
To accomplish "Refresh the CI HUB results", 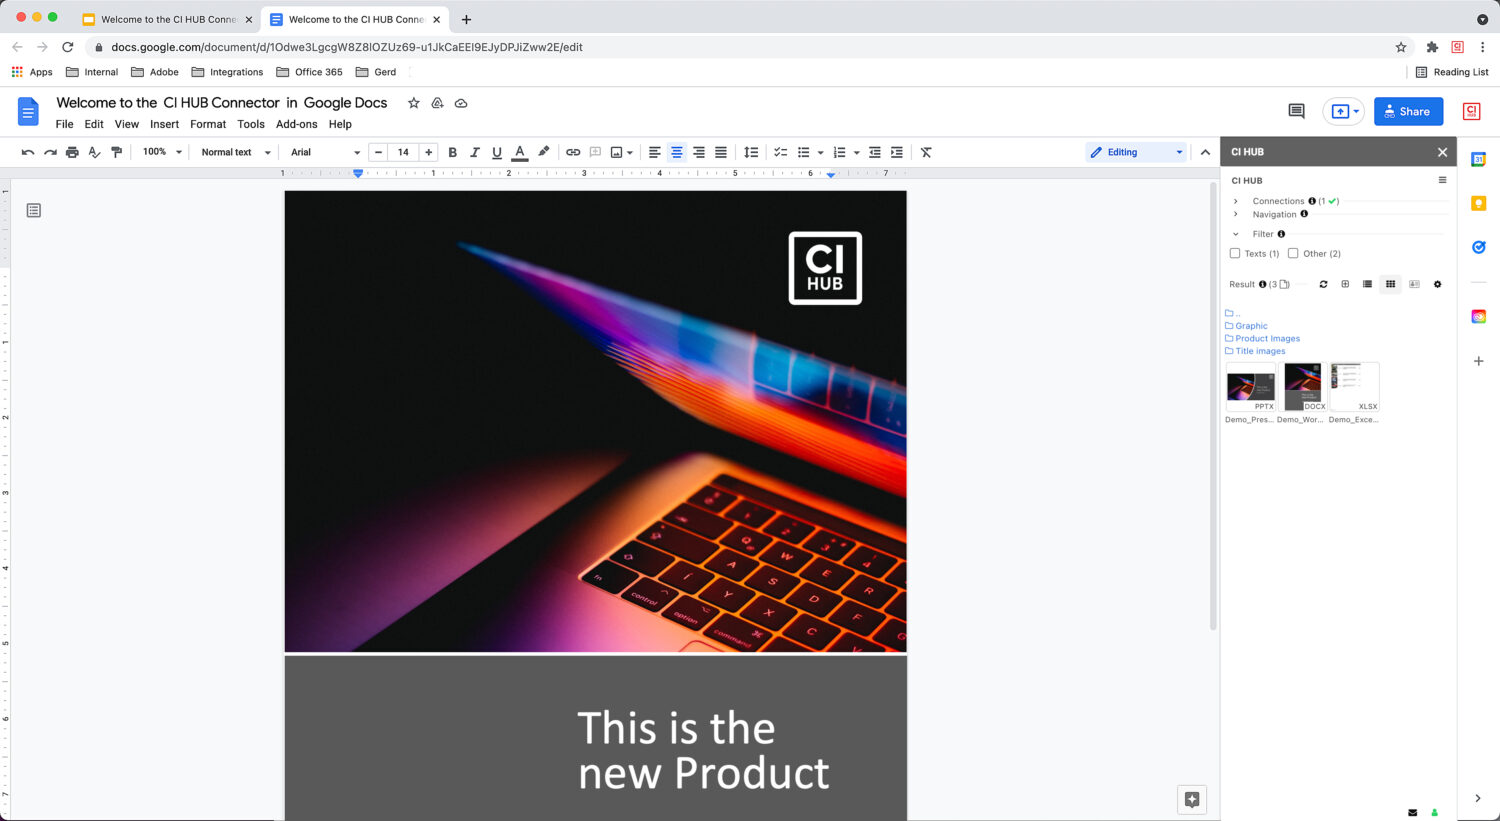I will [1323, 284].
